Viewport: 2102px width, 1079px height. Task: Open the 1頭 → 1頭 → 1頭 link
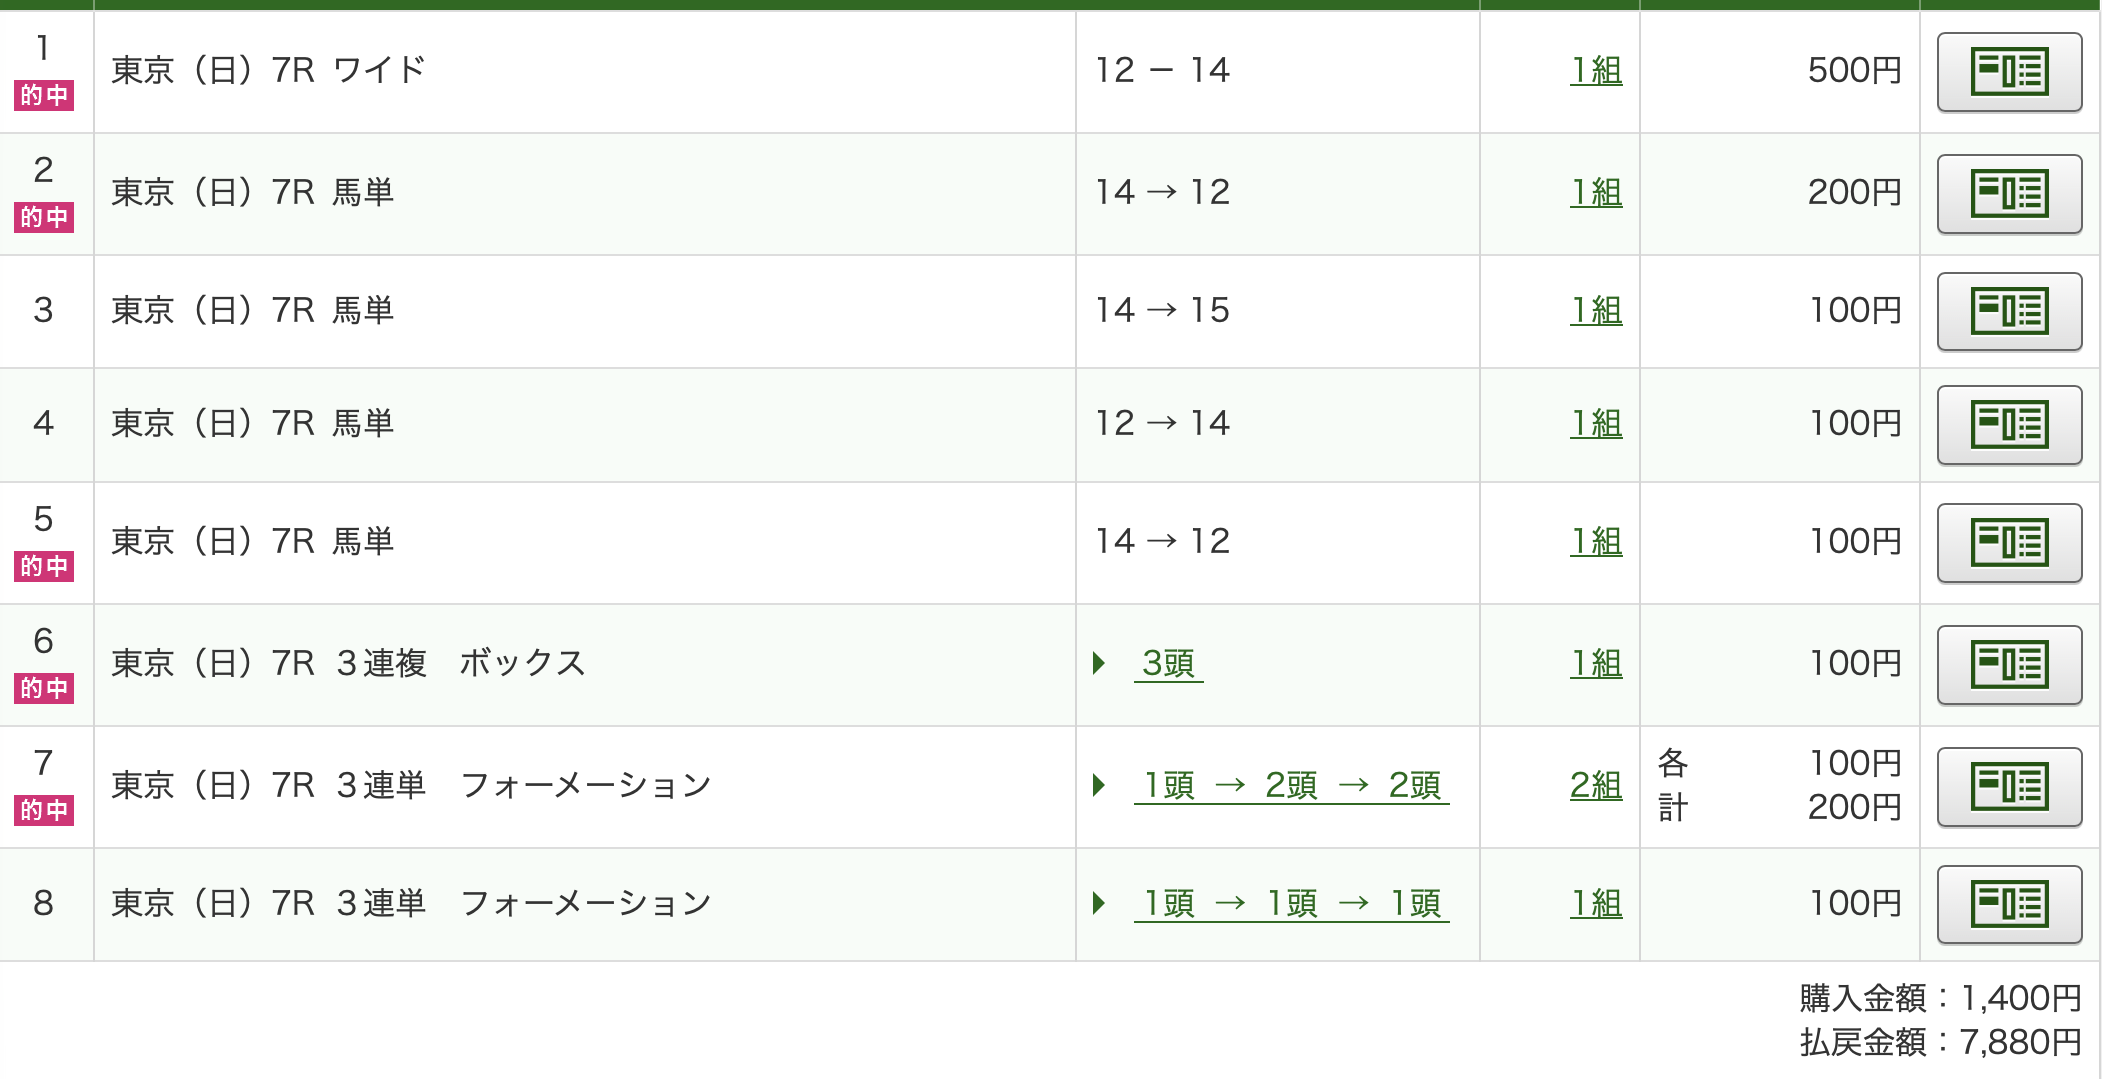coord(1291,903)
